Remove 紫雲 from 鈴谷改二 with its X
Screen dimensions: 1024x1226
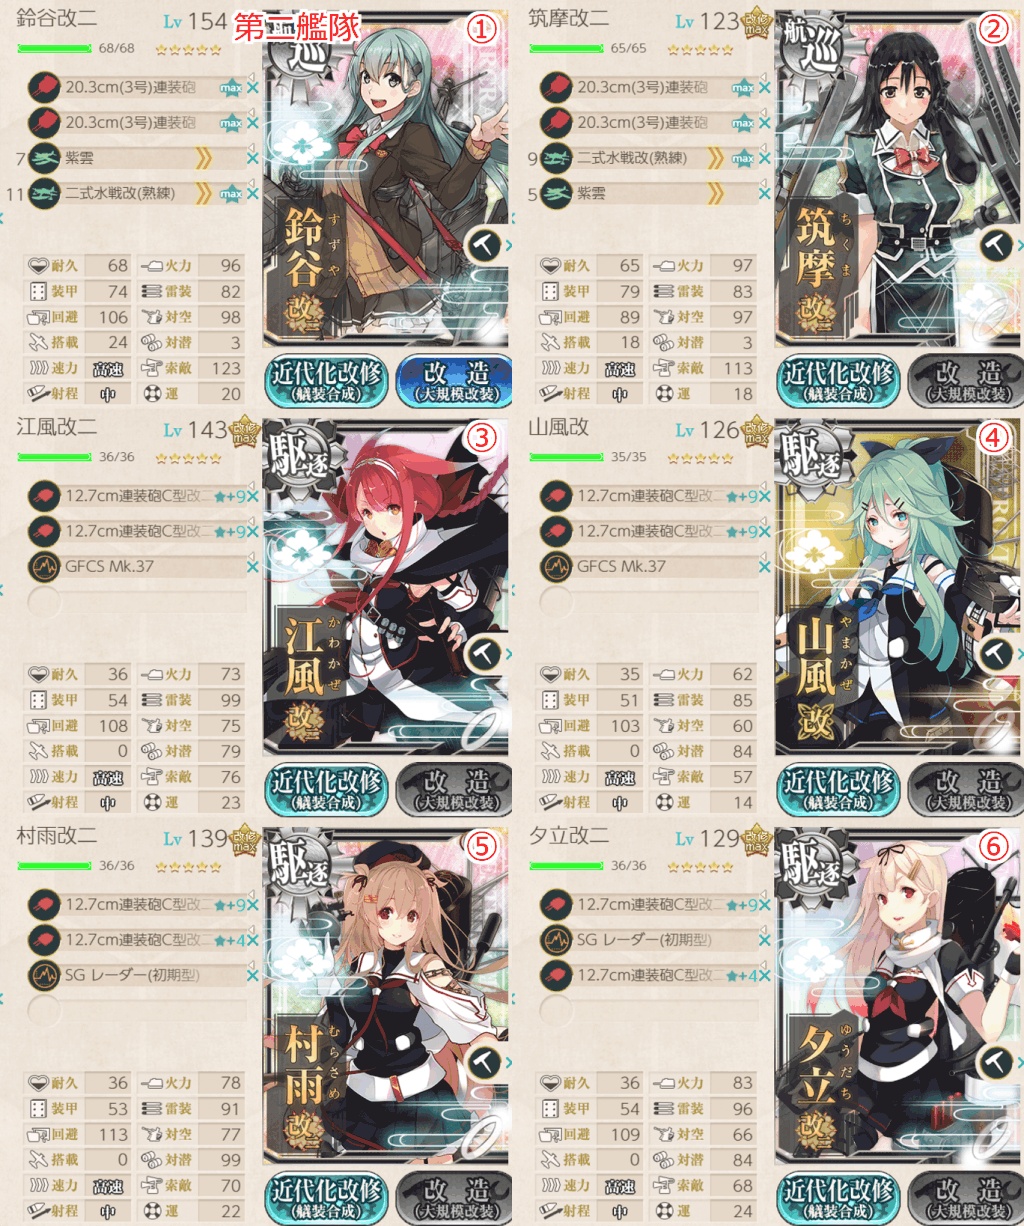click(x=252, y=158)
